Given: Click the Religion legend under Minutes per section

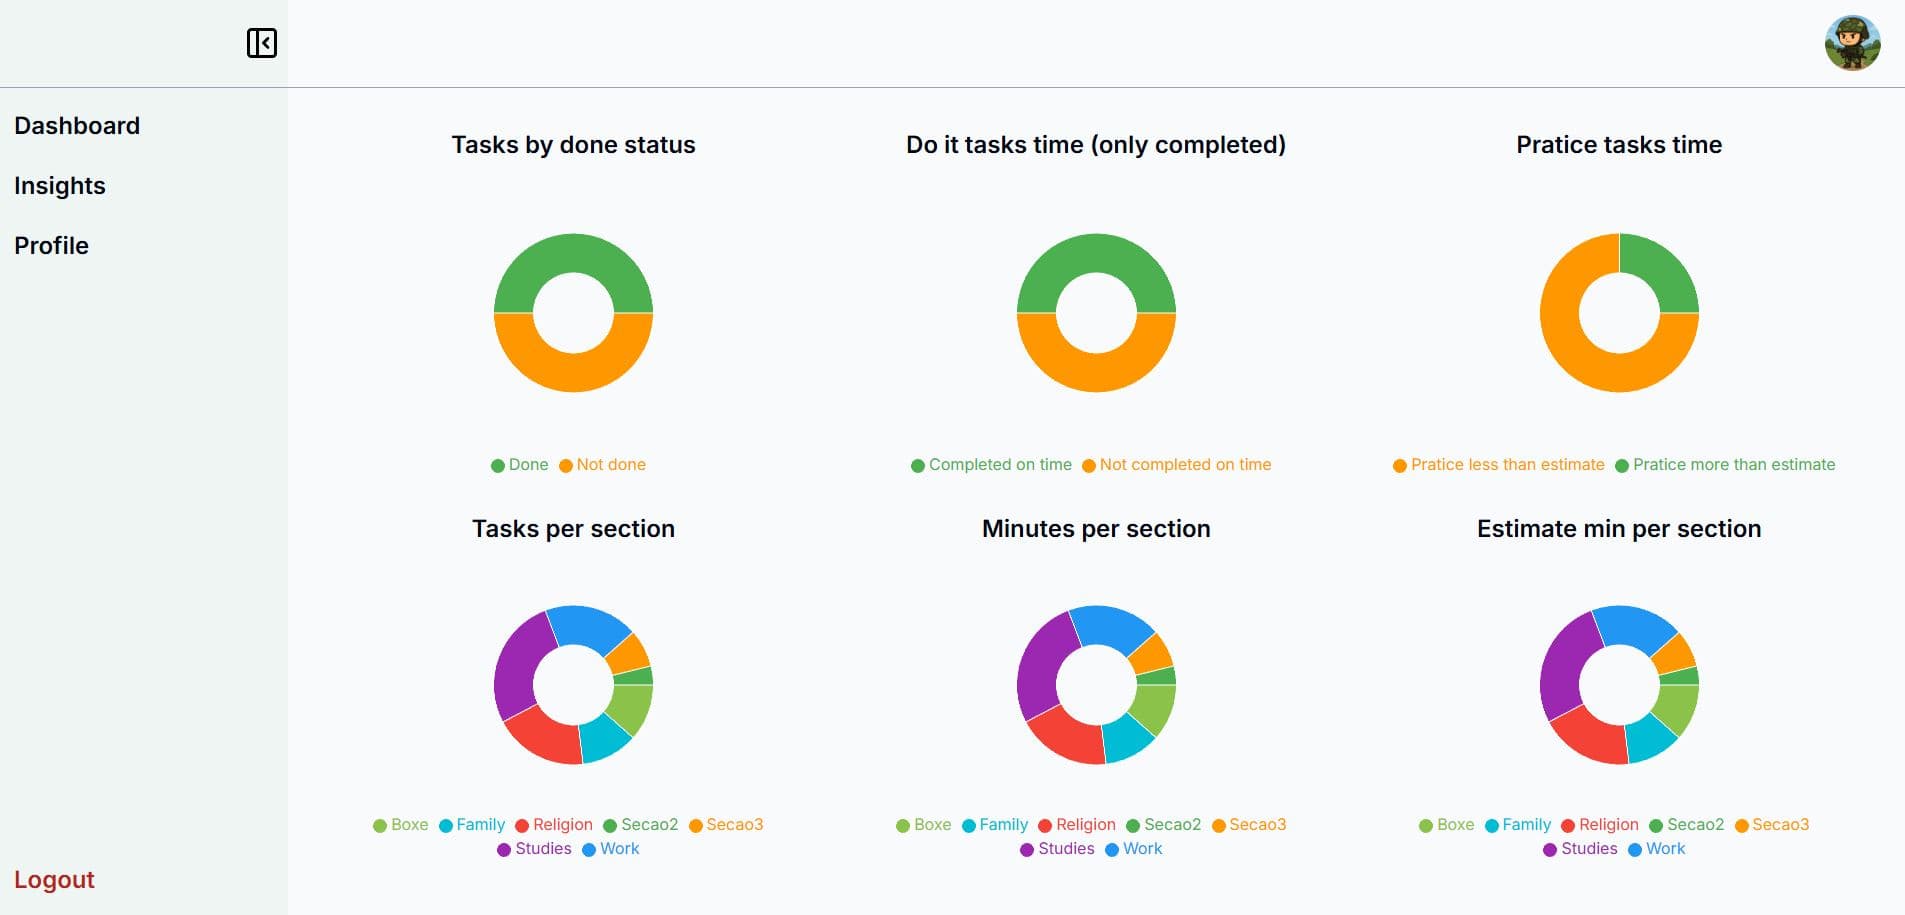Looking at the screenshot, I should click(x=1077, y=825).
